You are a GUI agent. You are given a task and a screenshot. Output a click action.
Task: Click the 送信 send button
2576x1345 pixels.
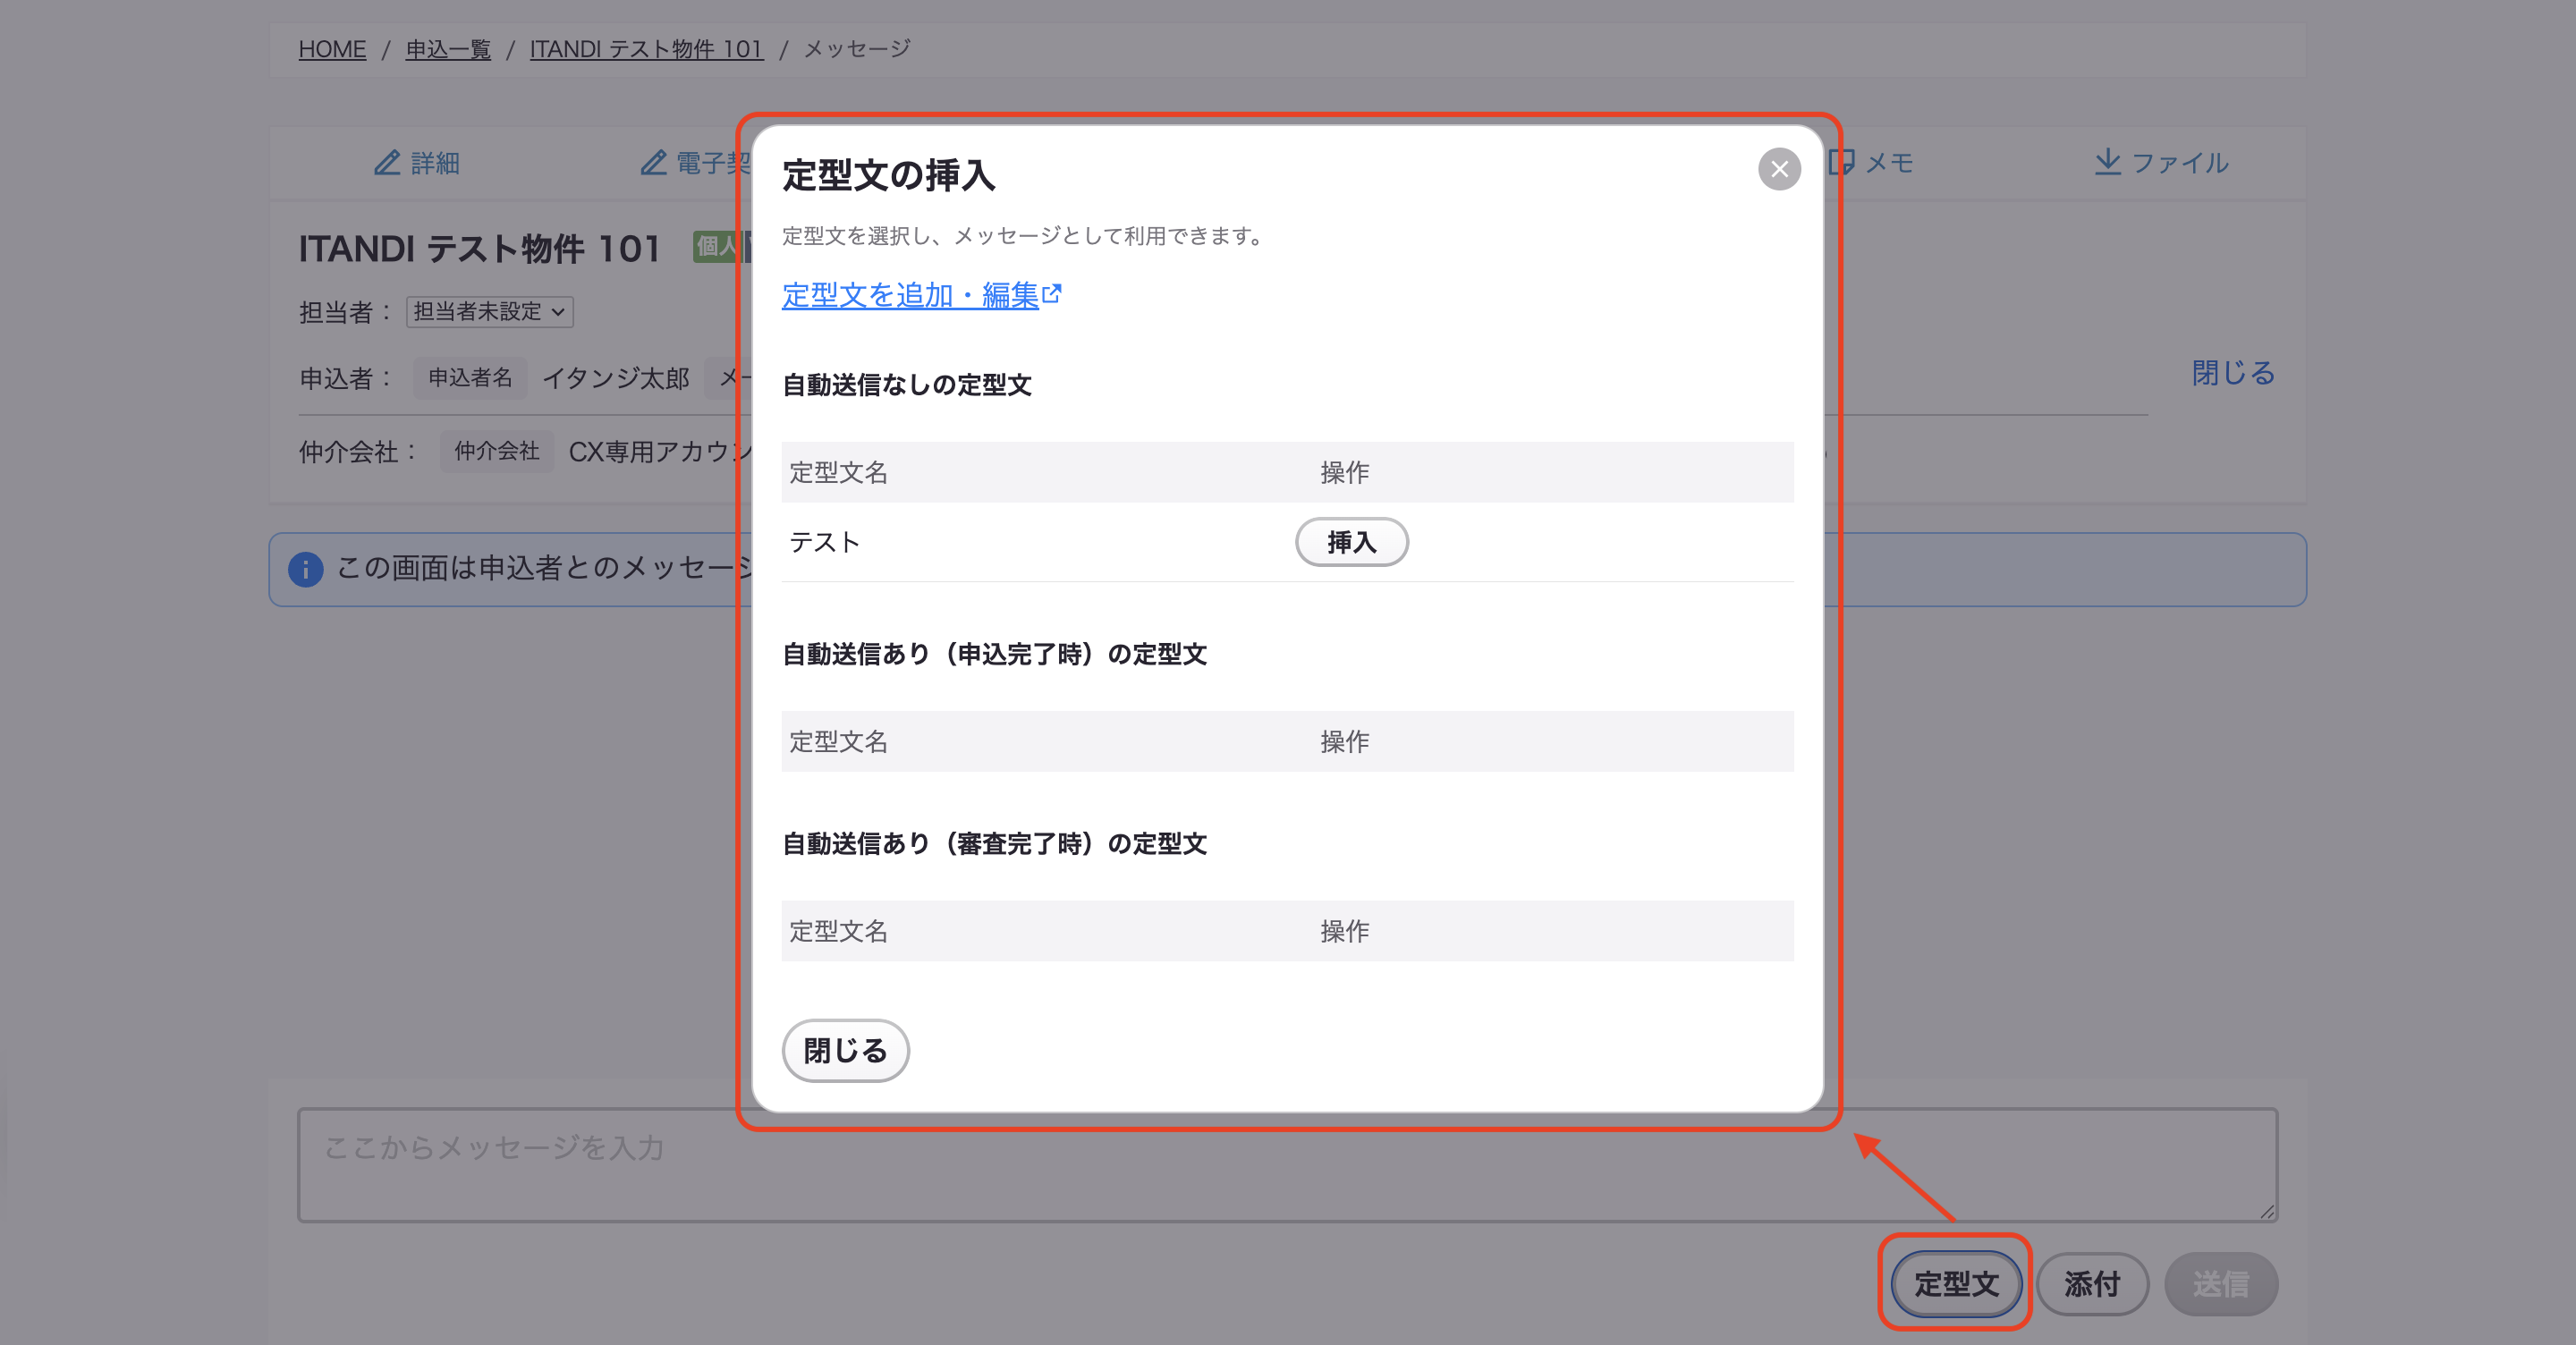2221,1283
